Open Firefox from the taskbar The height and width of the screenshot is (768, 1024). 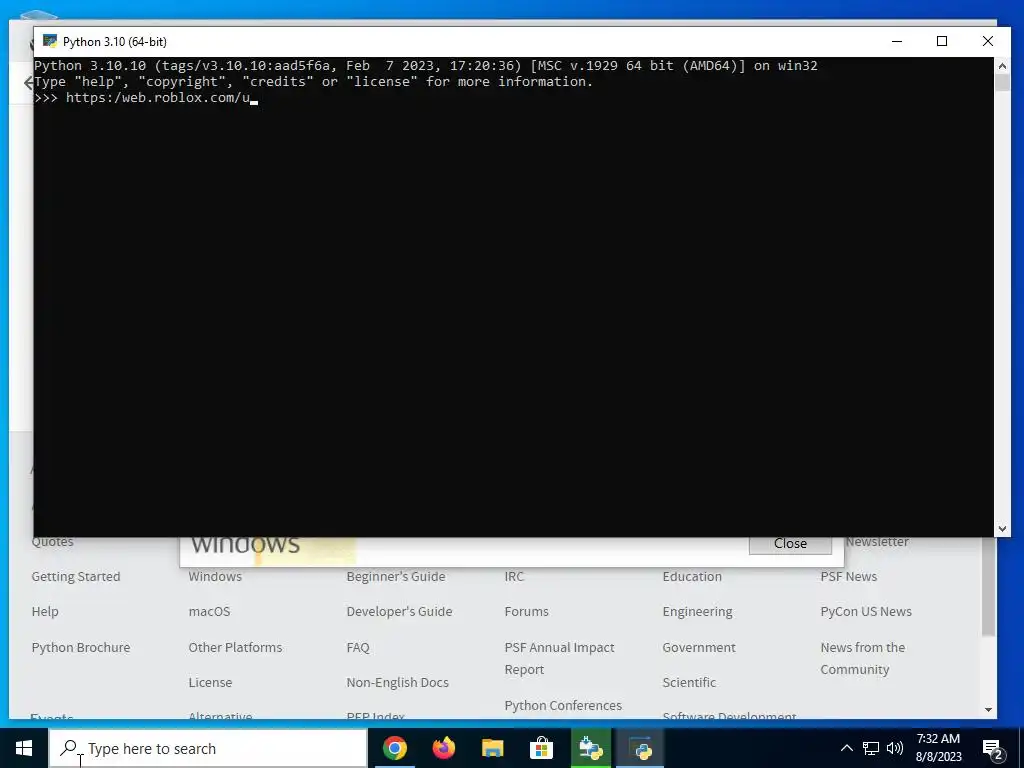pyautogui.click(x=443, y=748)
